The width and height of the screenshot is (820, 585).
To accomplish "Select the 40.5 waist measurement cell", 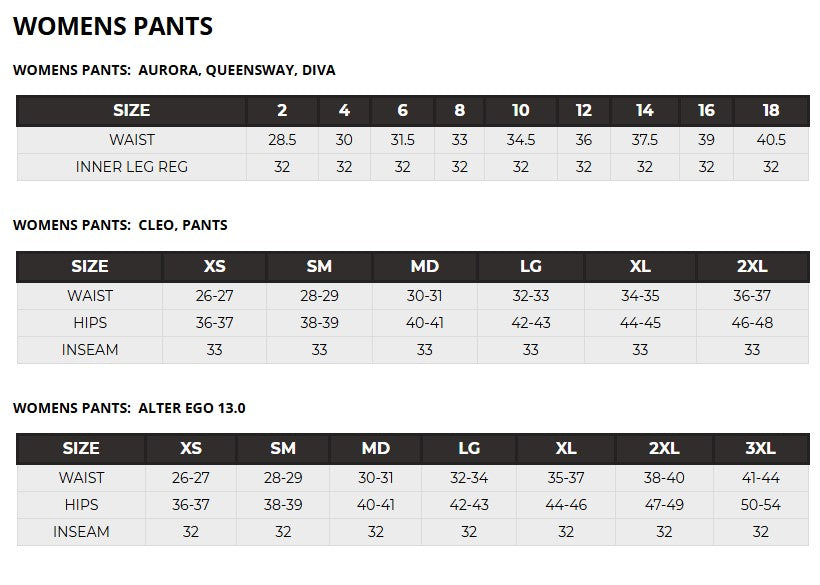I will pyautogui.click(x=770, y=140).
